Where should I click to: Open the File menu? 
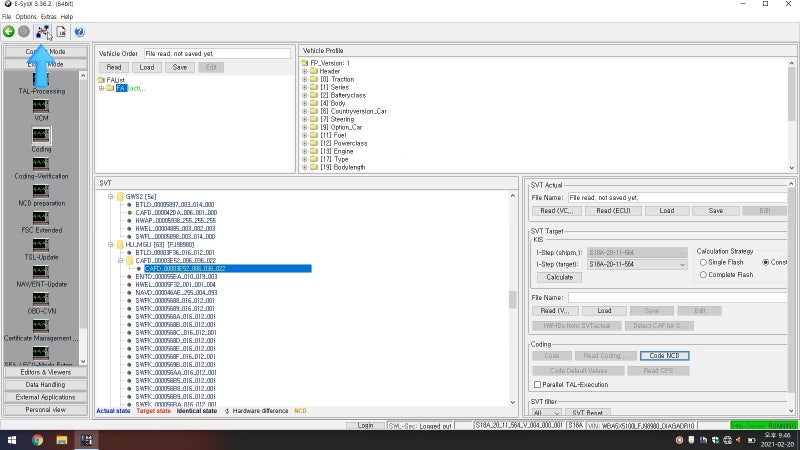[x=7, y=16]
